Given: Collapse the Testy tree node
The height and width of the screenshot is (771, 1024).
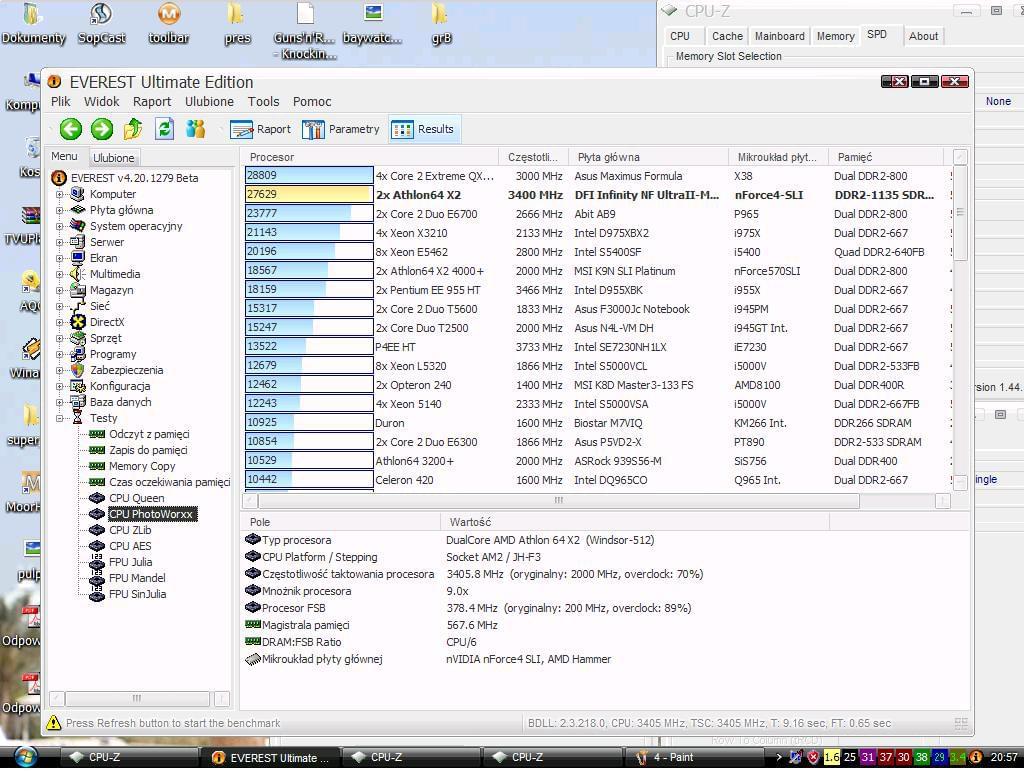Looking at the screenshot, I should pyautogui.click(x=59, y=418).
